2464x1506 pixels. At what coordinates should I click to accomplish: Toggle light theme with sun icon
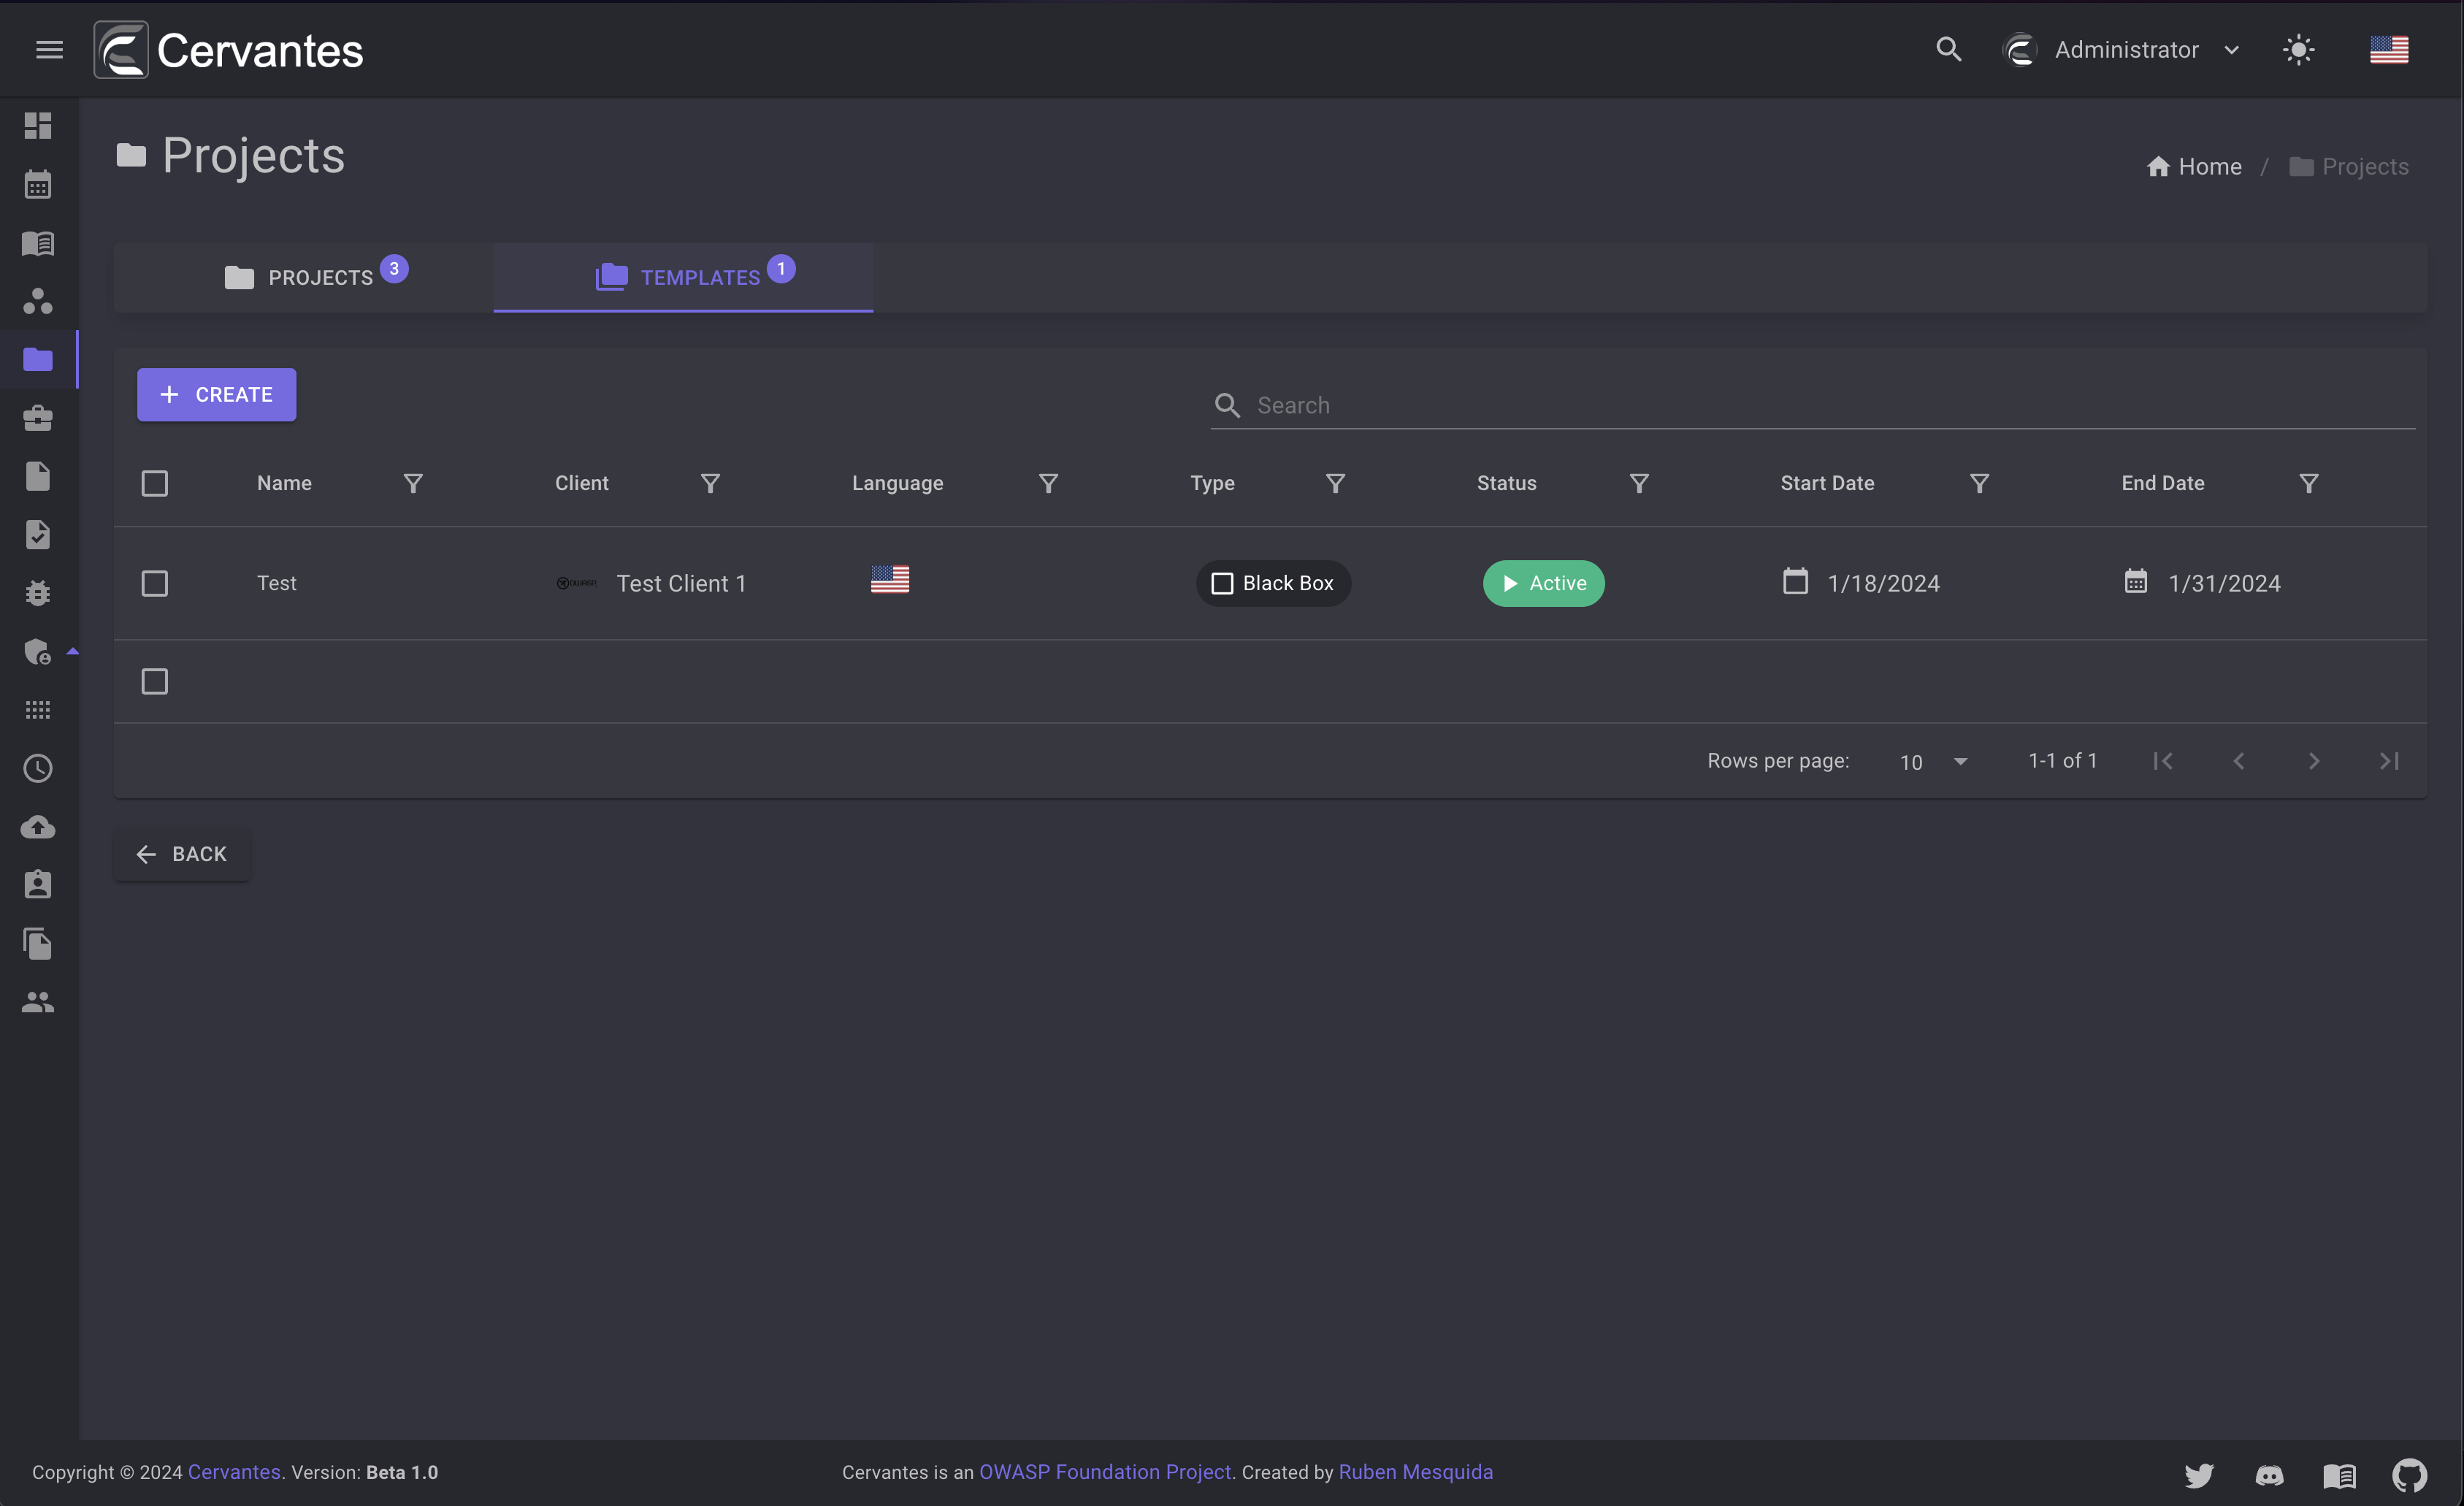(2299, 50)
